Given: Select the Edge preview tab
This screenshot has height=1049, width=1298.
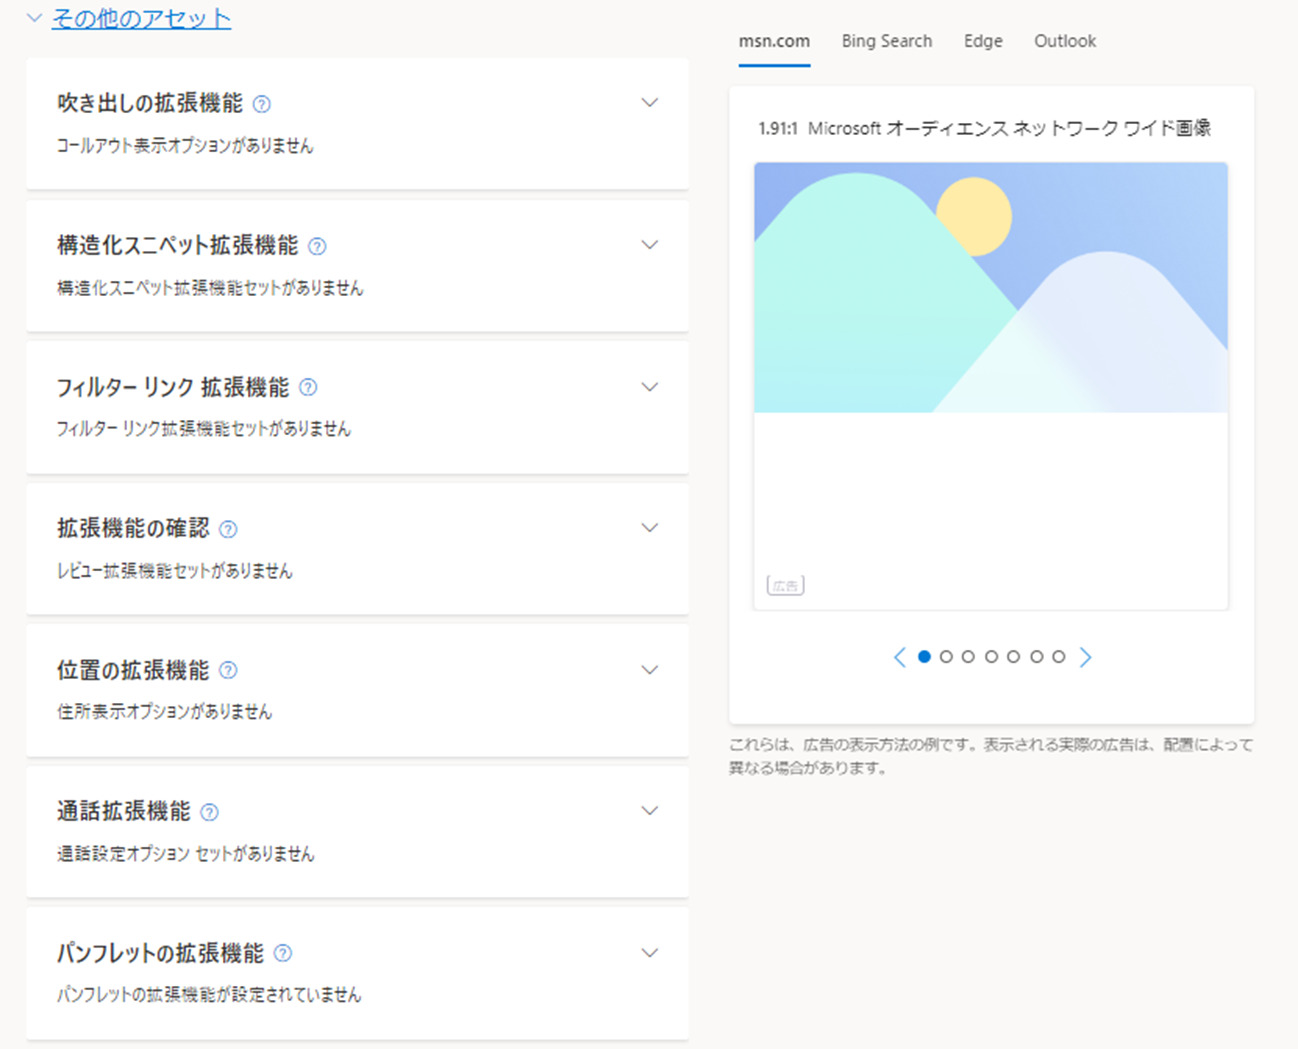Looking at the screenshot, I should pyautogui.click(x=983, y=41).
